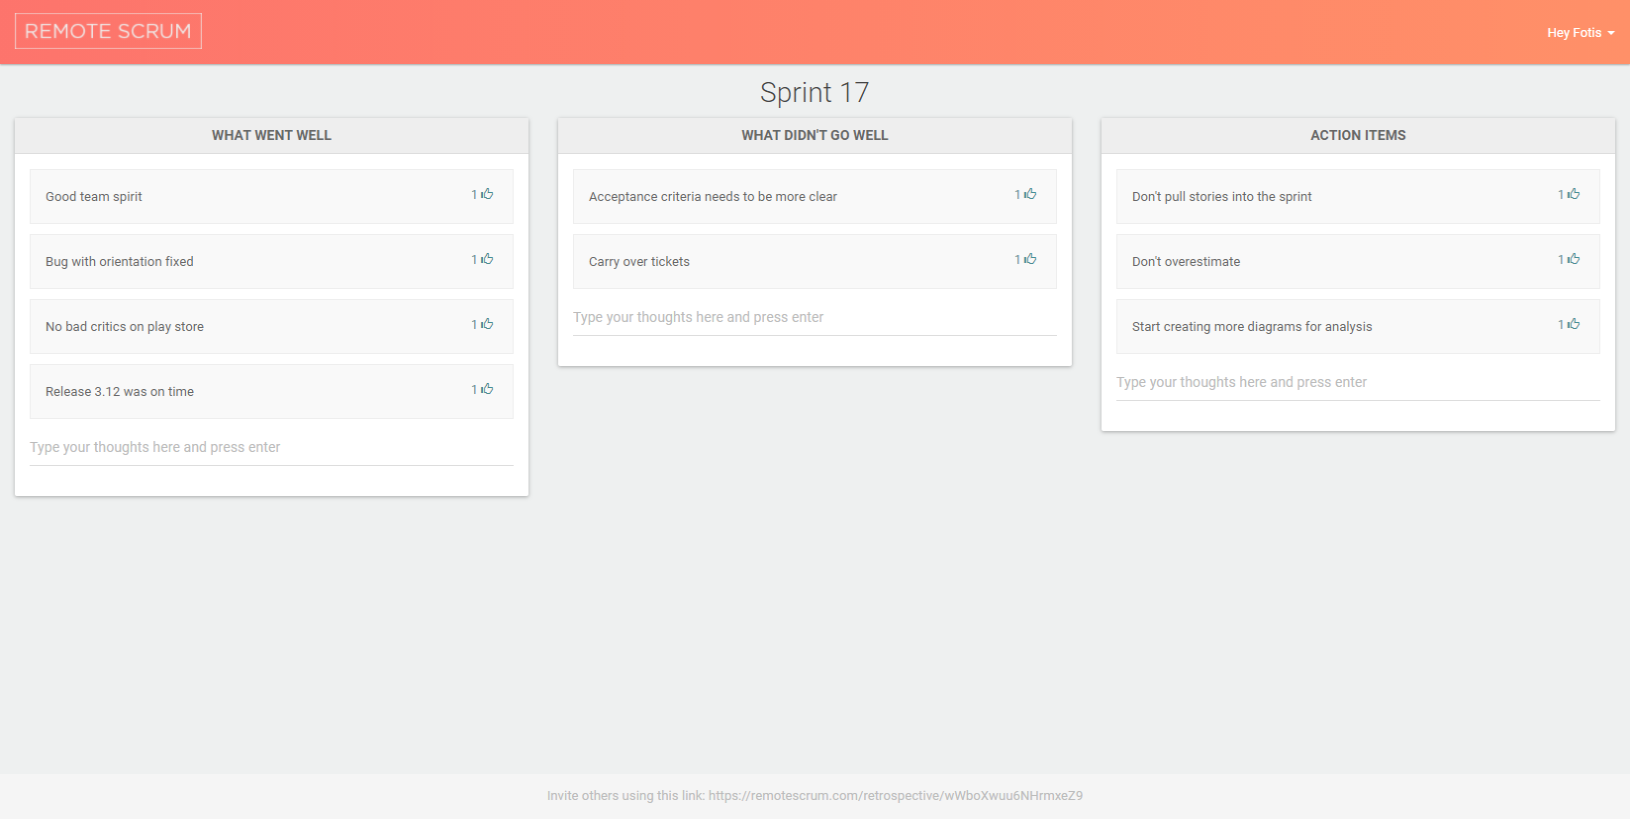Select 'Don't pull stories into the sprint' text
This screenshot has height=819, width=1630.
tap(1222, 197)
